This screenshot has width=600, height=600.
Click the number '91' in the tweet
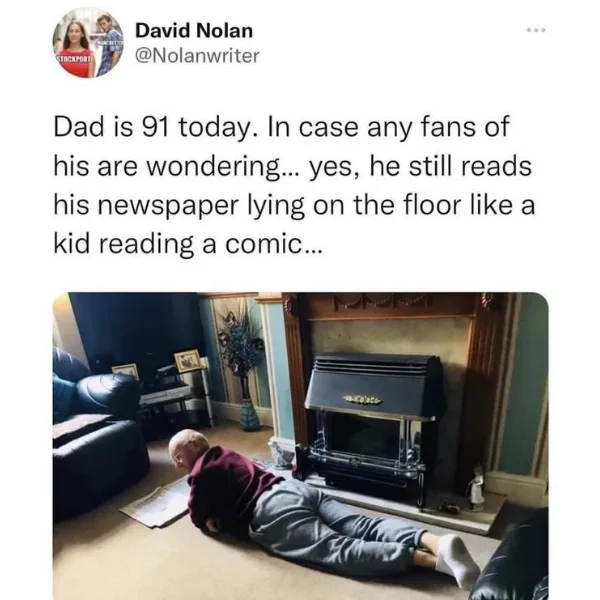click(155, 127)
